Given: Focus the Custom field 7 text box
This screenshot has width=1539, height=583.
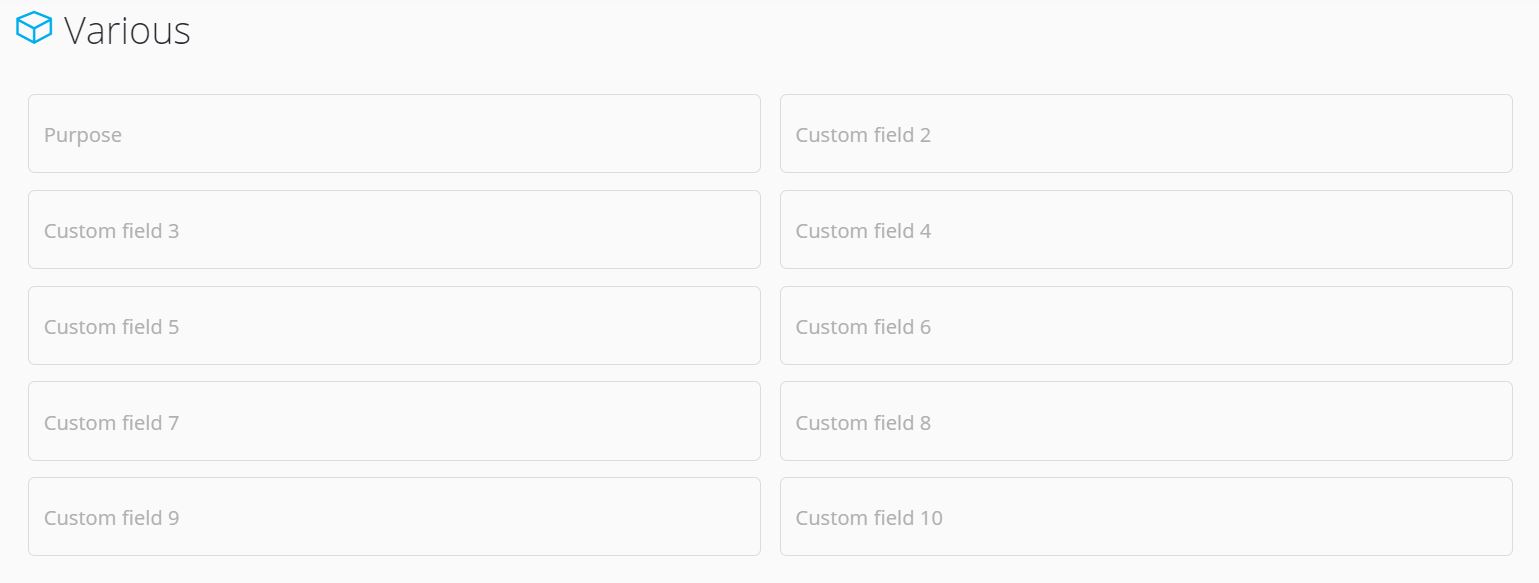Looking at the screenshot, I should [x=394, y=421].
